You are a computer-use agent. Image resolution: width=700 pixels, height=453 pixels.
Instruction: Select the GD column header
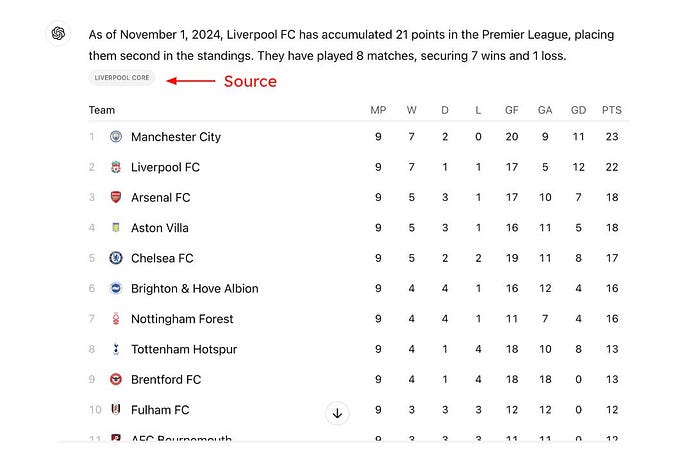(x=578, y=110)
